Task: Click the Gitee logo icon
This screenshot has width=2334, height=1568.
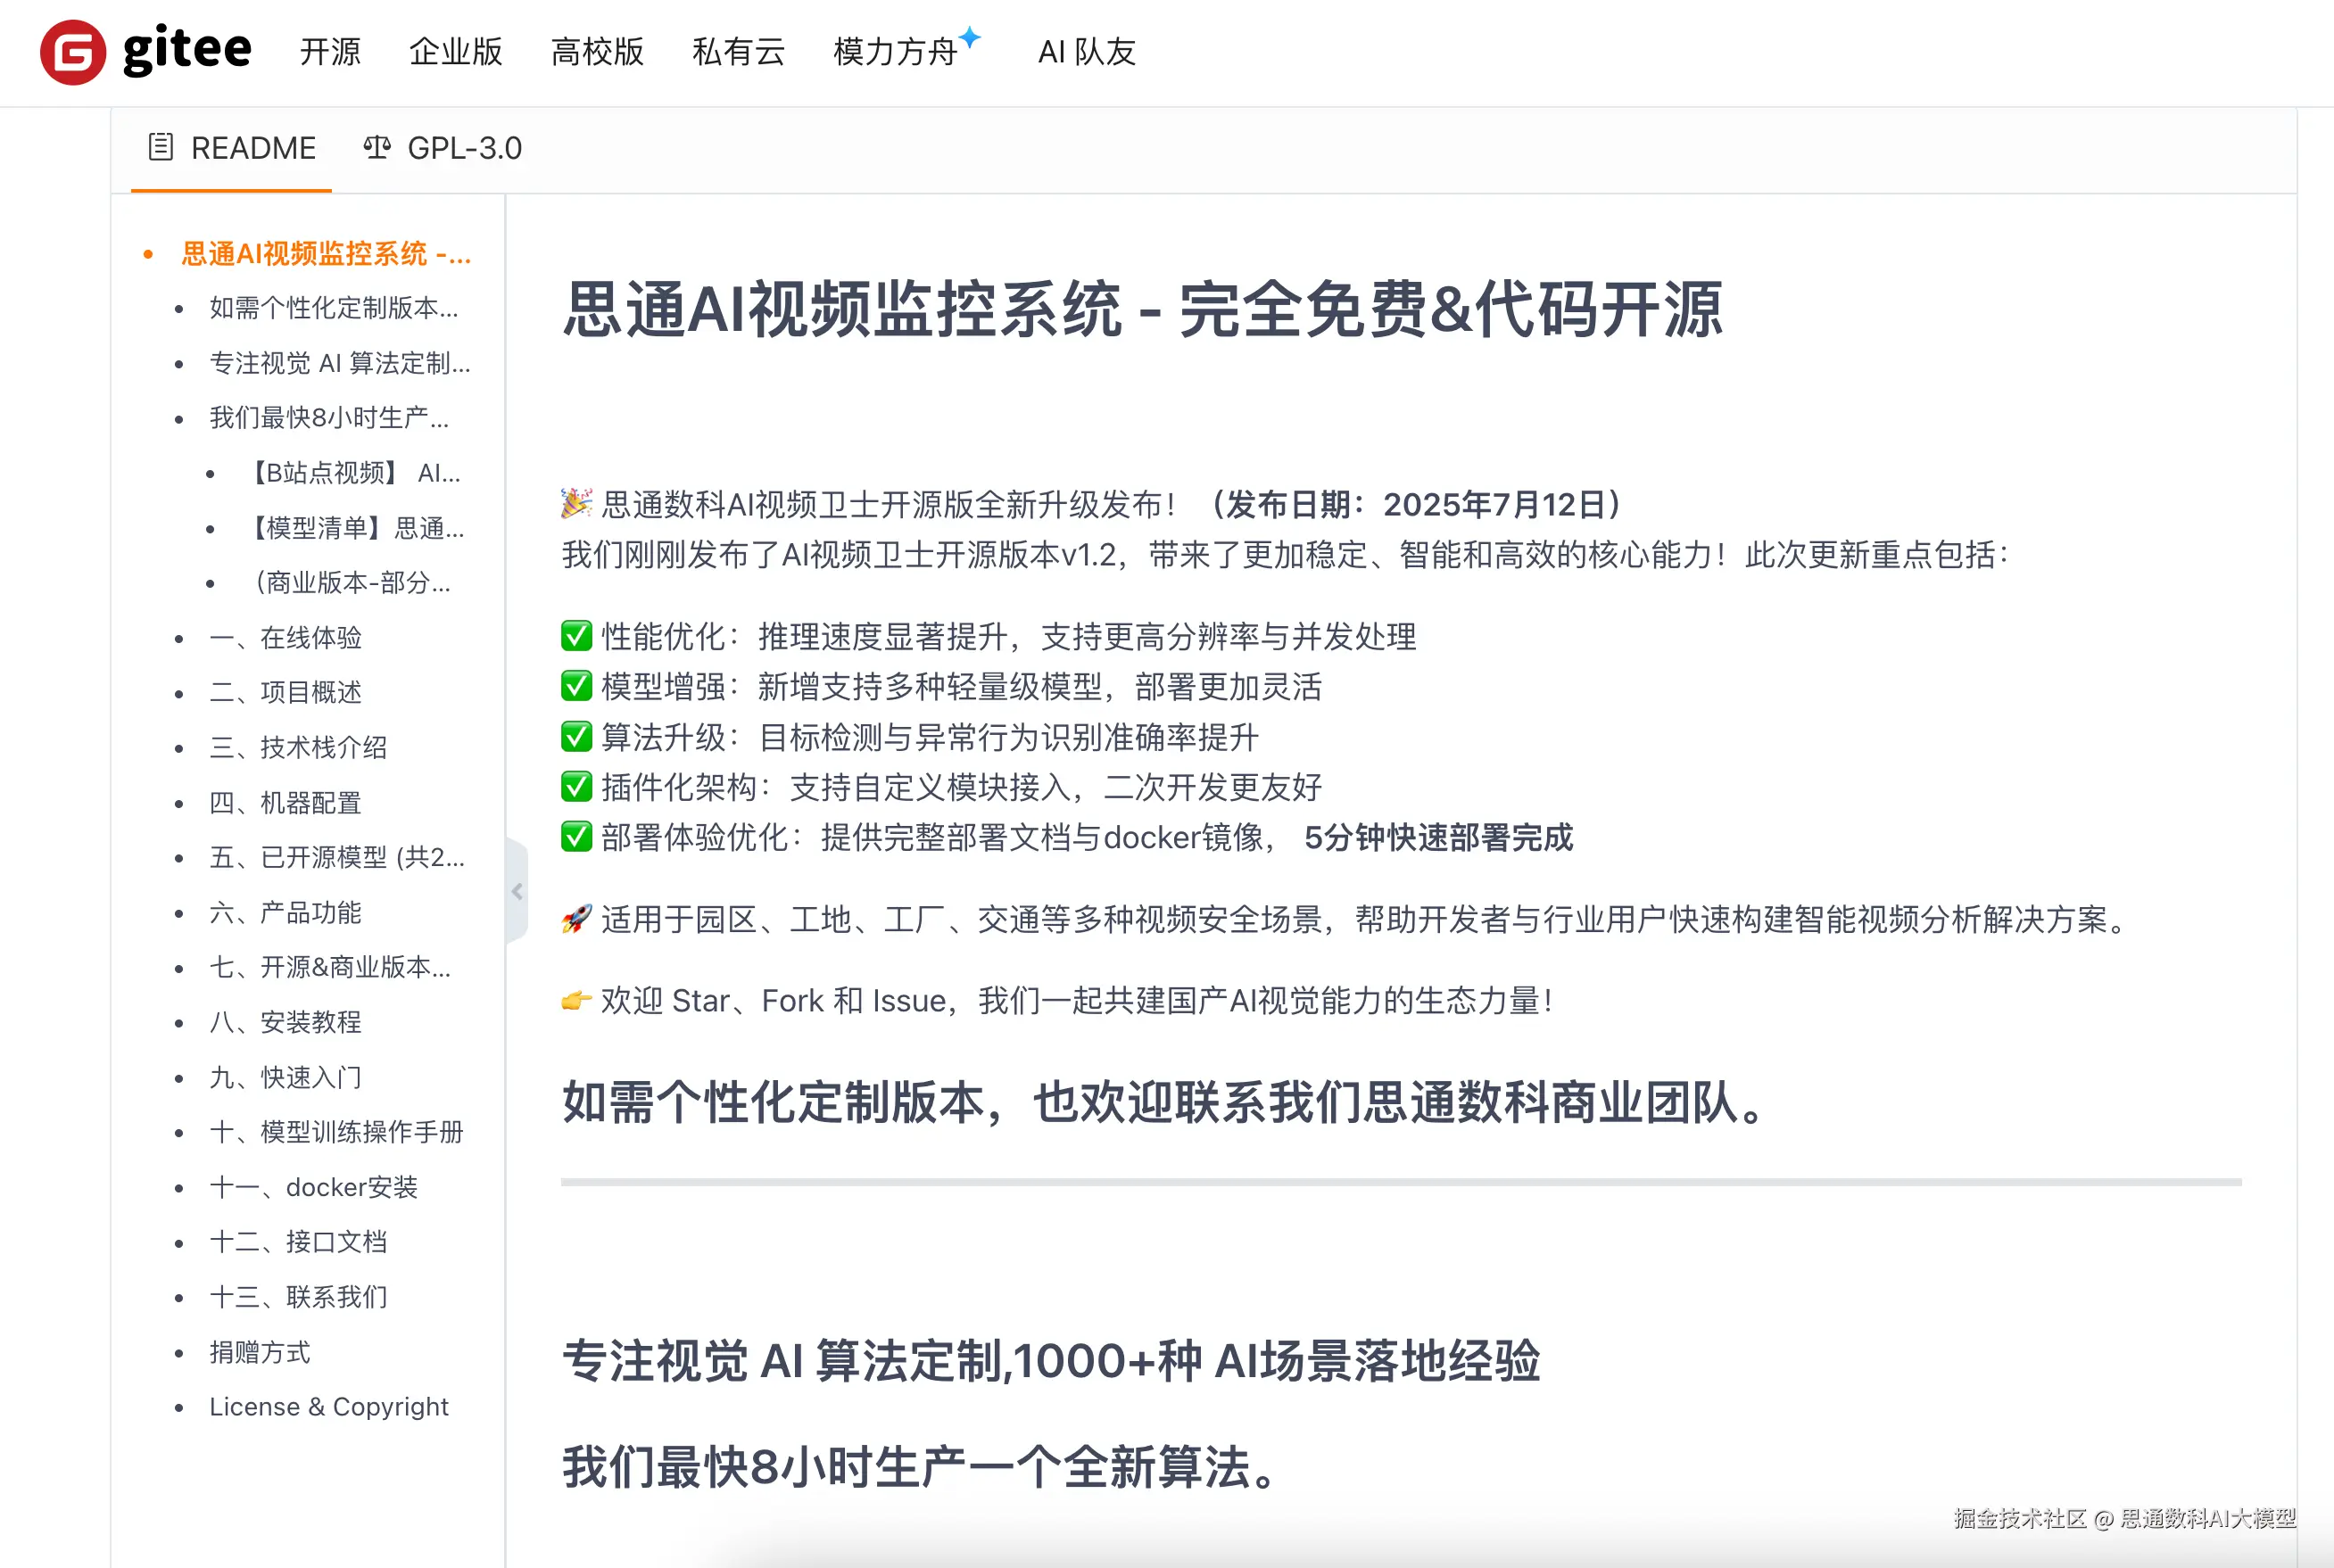Action: 73,52
